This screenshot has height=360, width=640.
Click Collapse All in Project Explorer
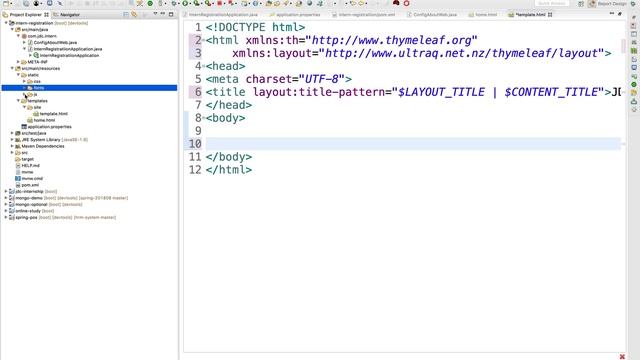126,14
